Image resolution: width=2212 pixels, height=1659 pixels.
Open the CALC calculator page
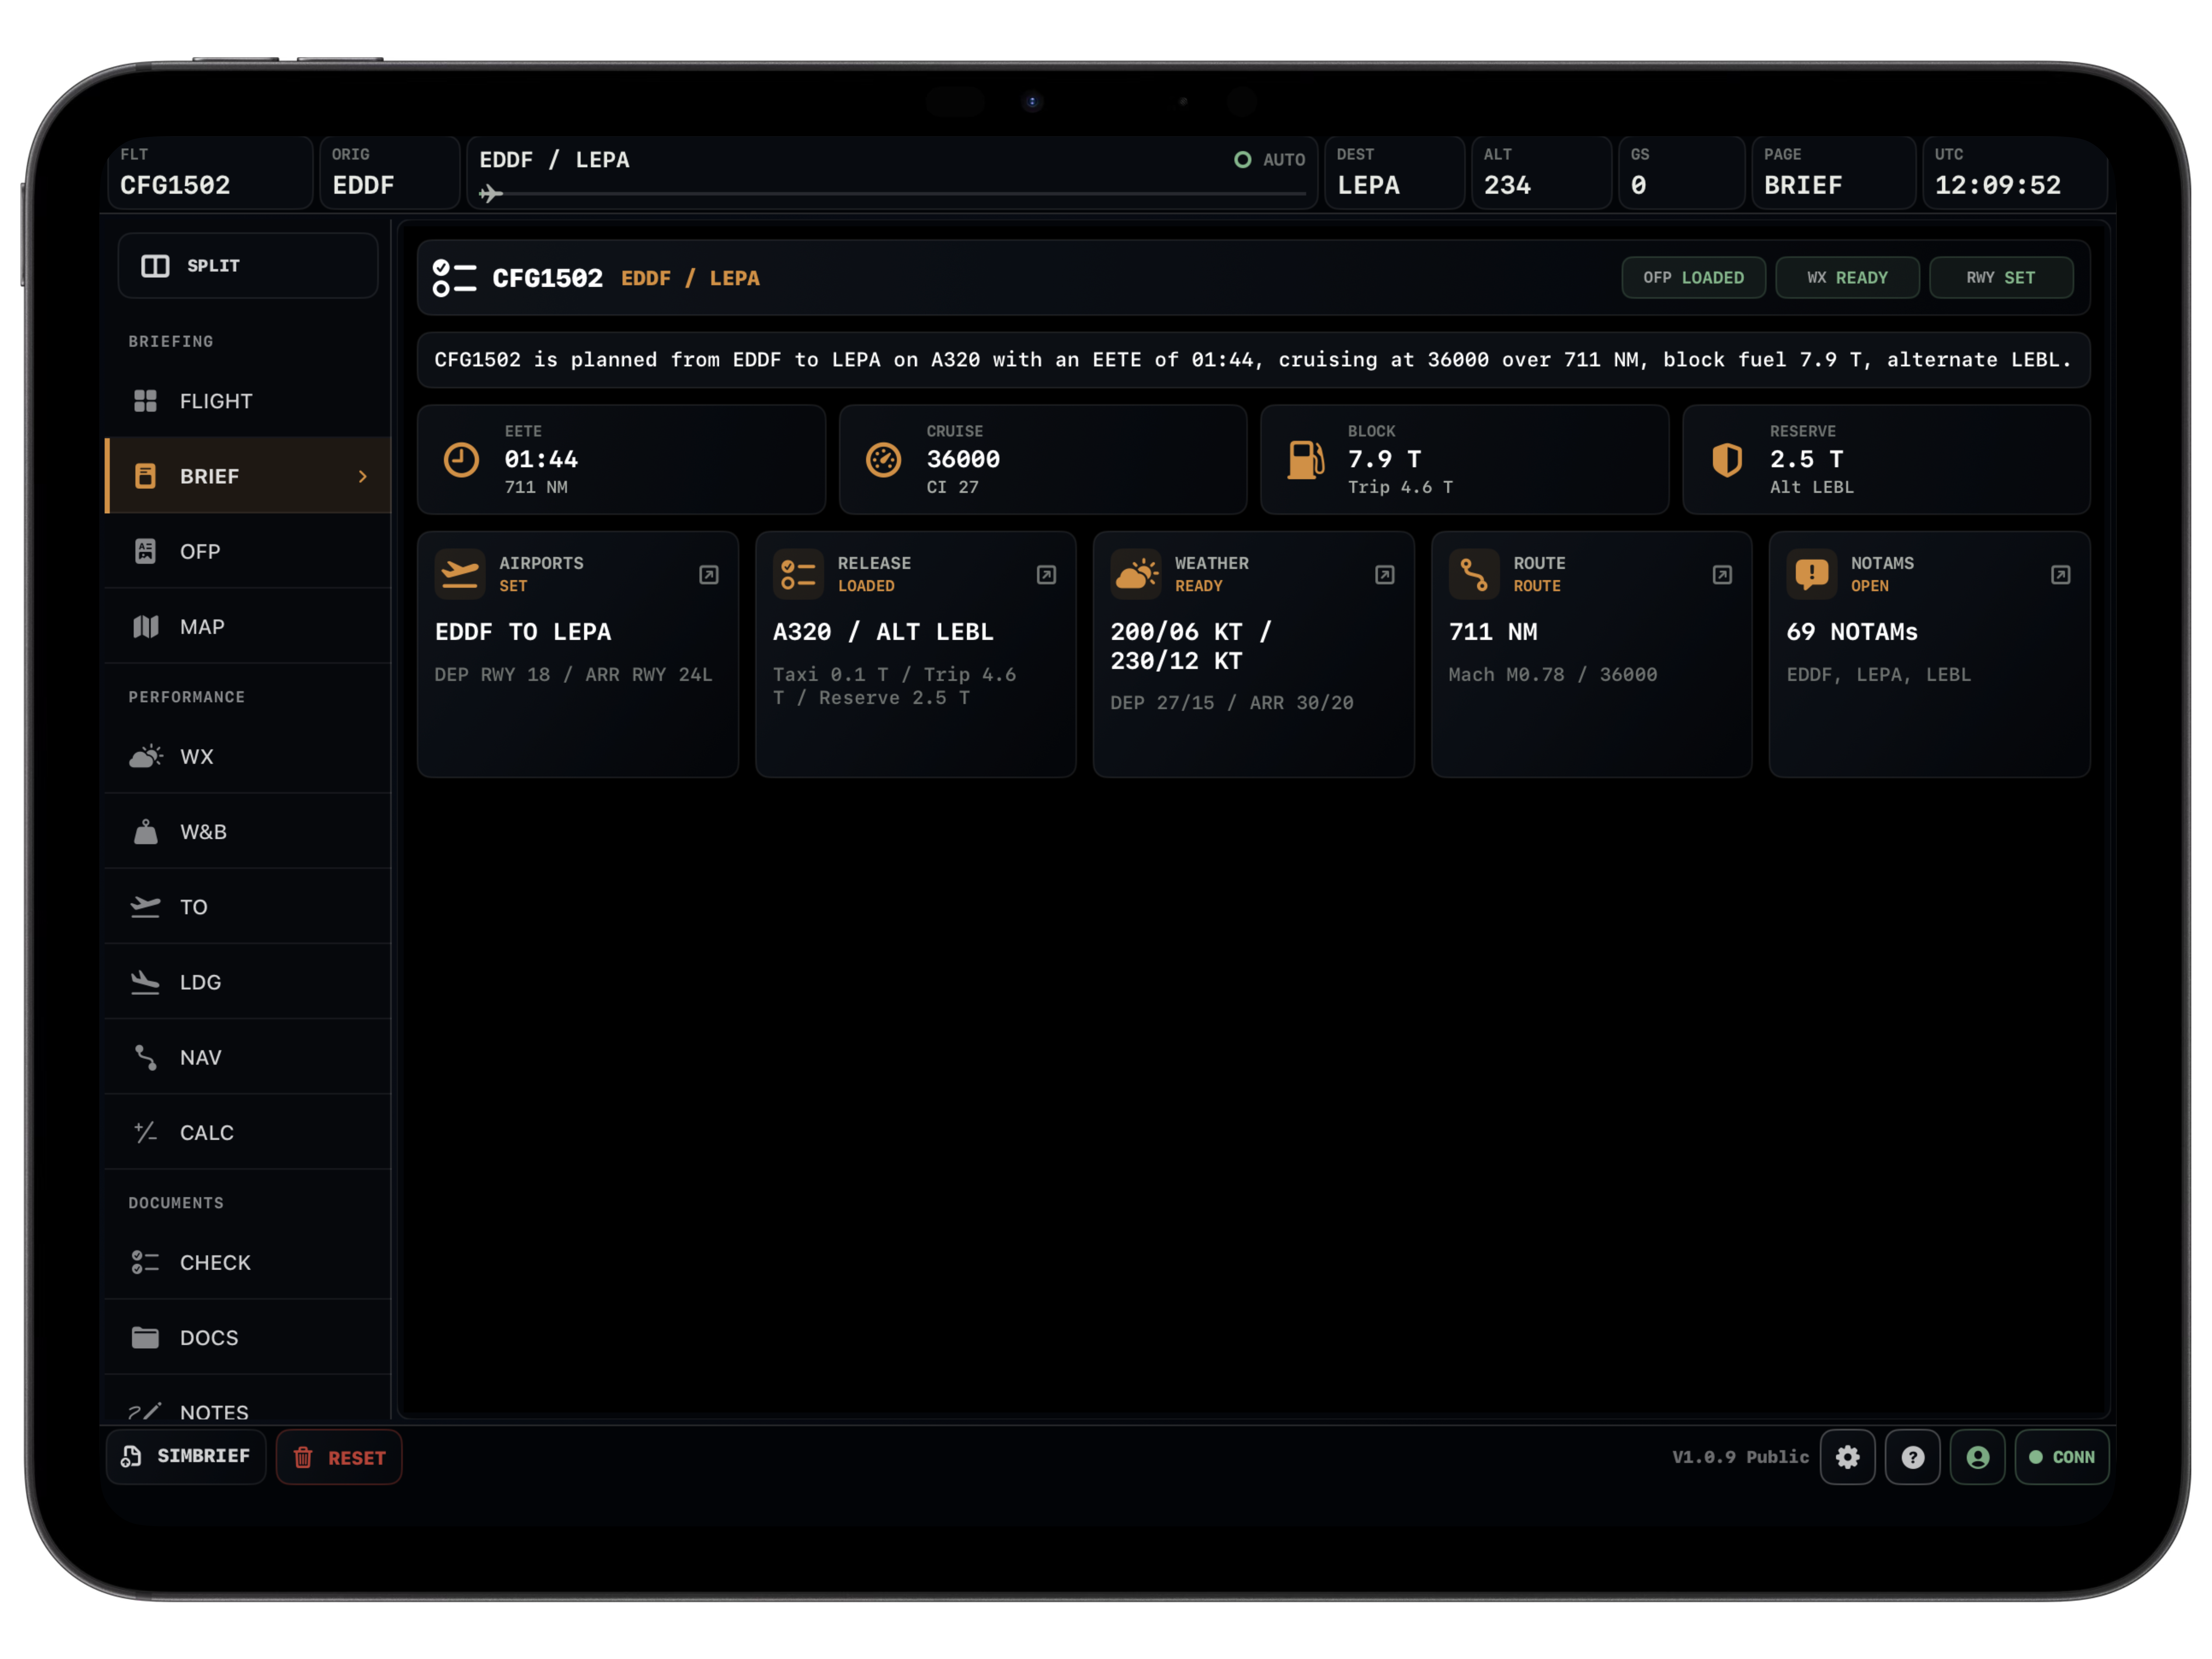click(248, 1132)
